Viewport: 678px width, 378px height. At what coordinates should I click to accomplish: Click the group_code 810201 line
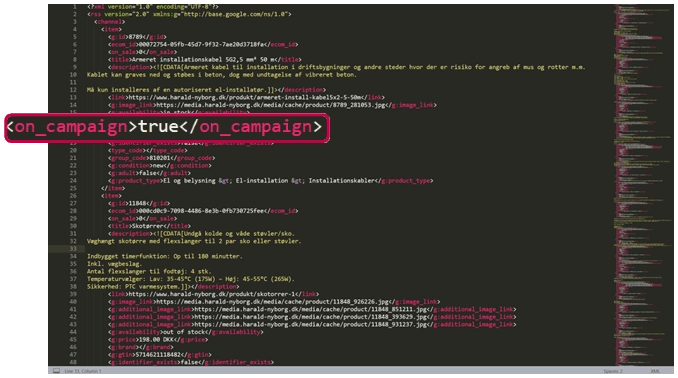coord(161,158)
